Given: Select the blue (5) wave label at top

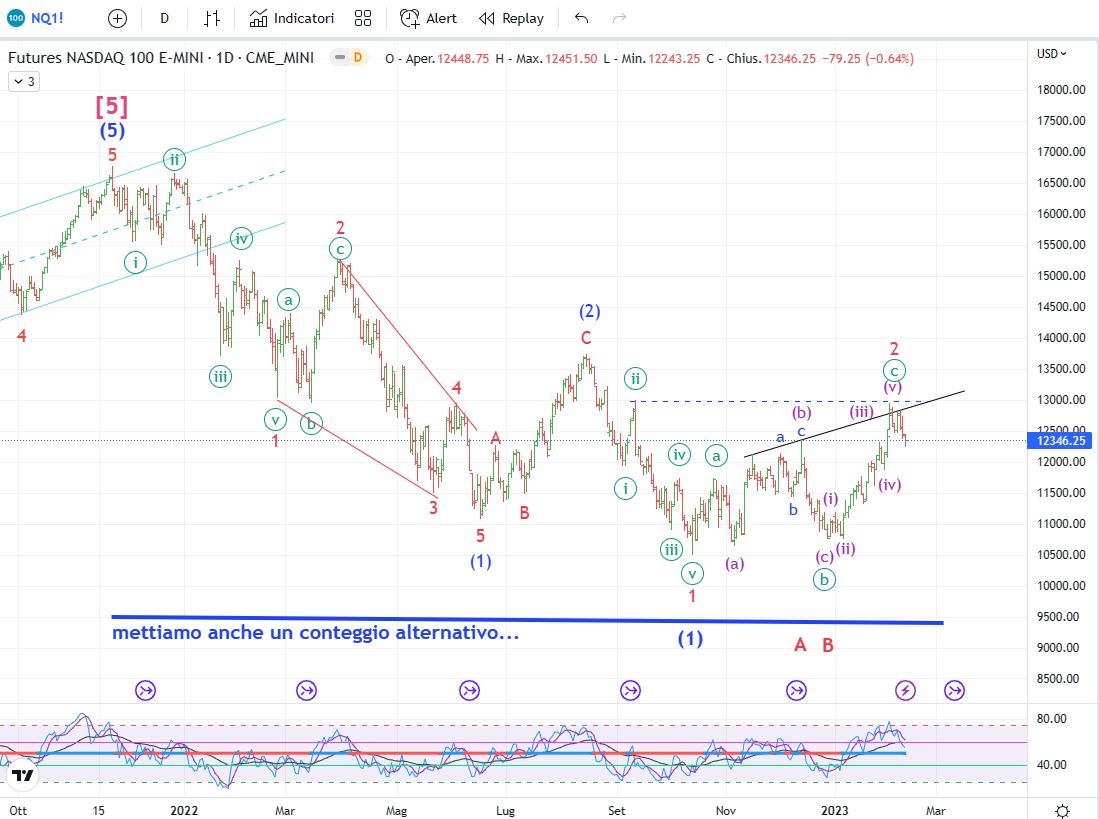Looking at the screenshot, I should pyautogui.click(x=112, y=130).
